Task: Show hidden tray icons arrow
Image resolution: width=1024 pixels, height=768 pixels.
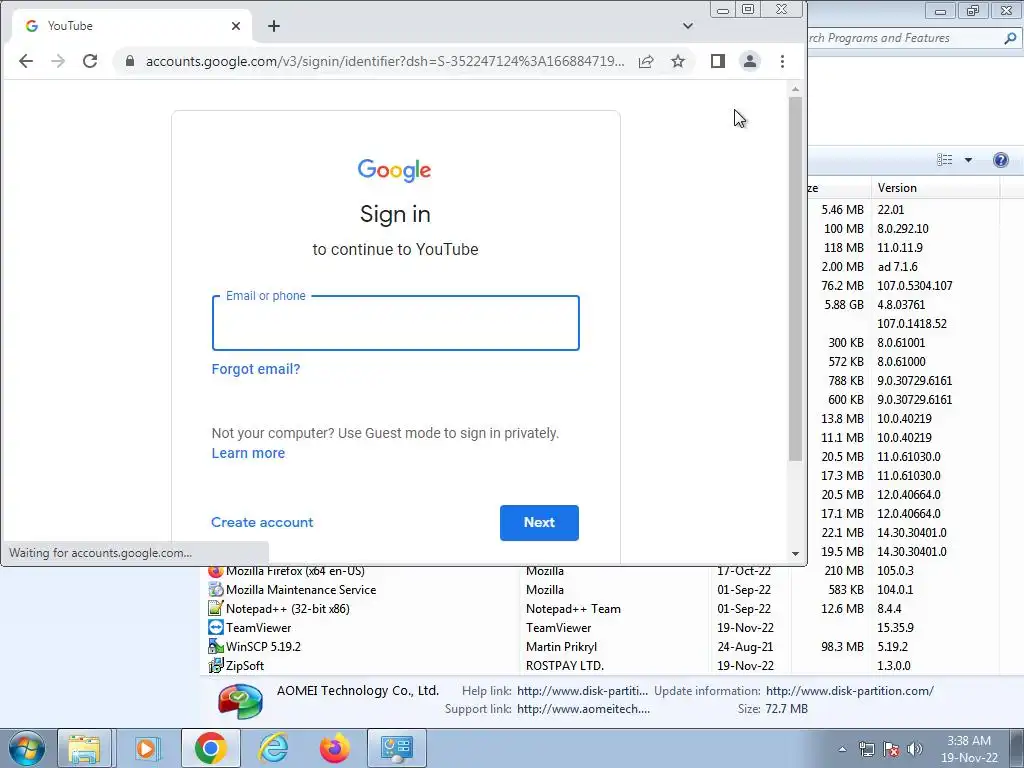Action: point(842,749)
